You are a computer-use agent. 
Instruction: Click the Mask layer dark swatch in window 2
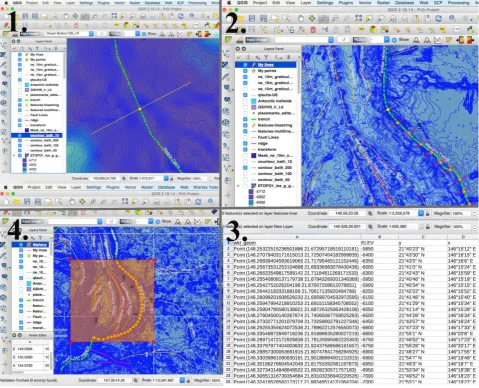pyautogui.click(x=253, y=156)
